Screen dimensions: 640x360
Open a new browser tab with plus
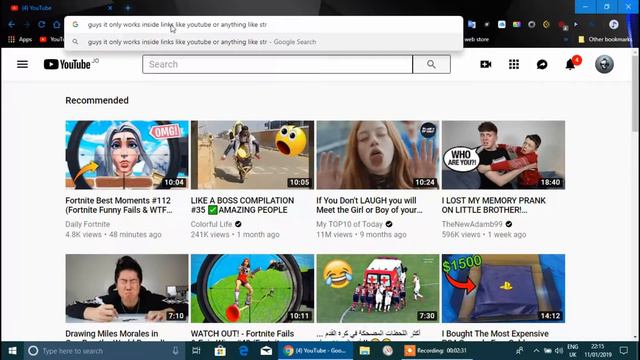128,8
